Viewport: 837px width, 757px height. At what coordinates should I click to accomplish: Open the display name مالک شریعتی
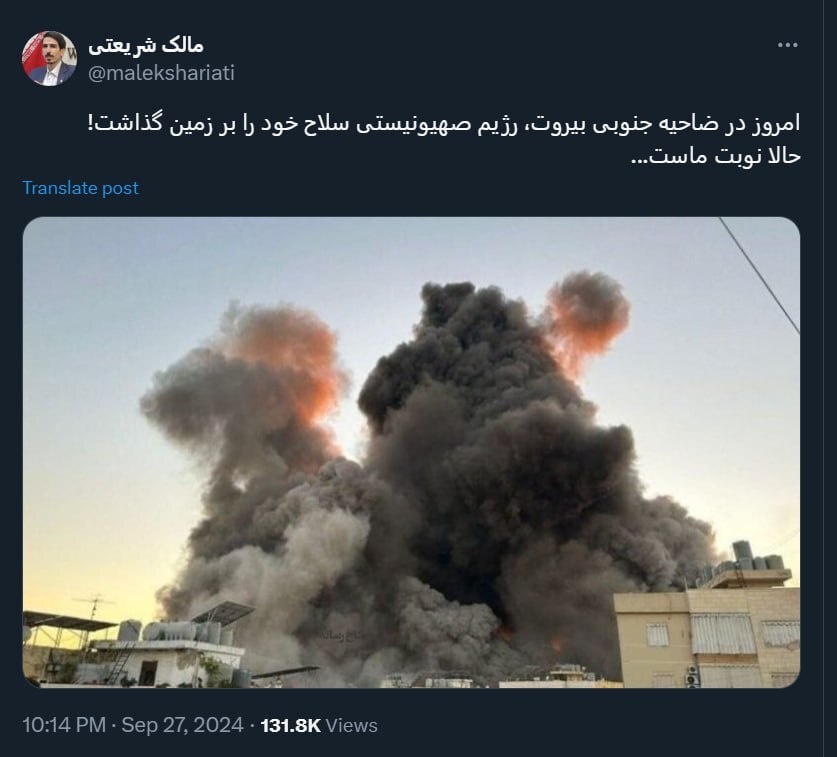coord(146,45)
